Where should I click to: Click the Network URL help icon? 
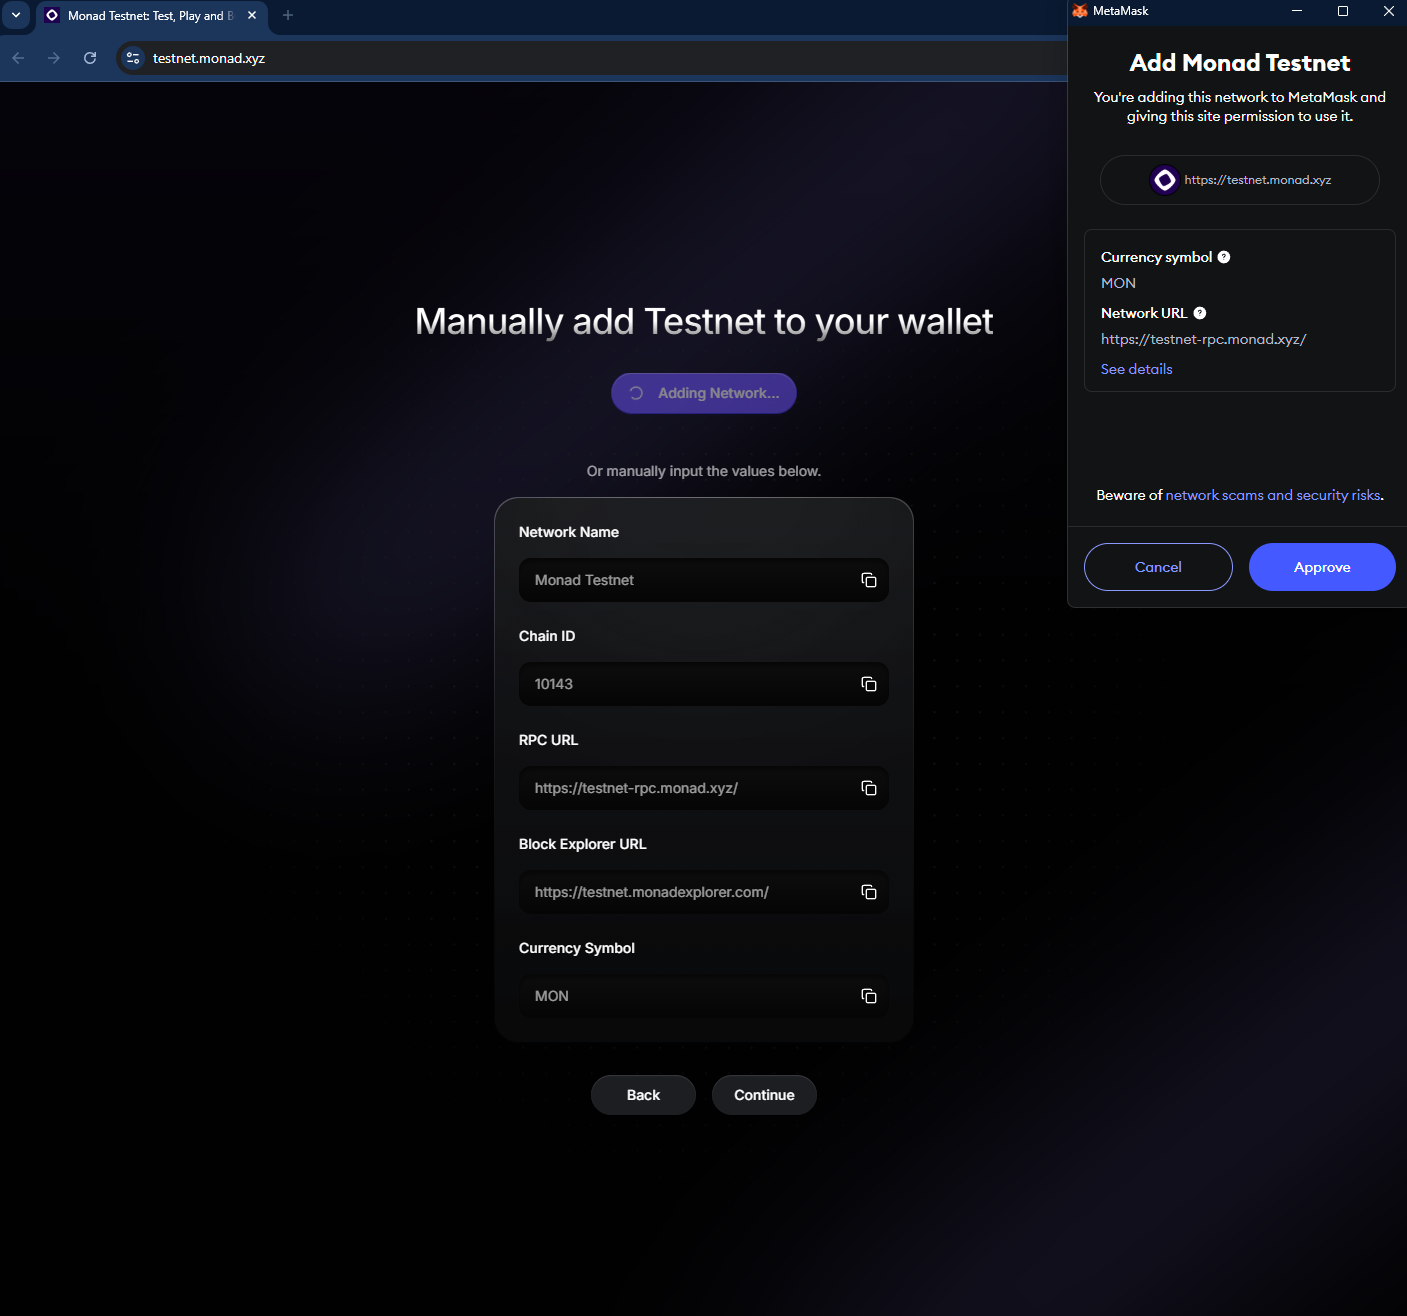pos(1199,313)
